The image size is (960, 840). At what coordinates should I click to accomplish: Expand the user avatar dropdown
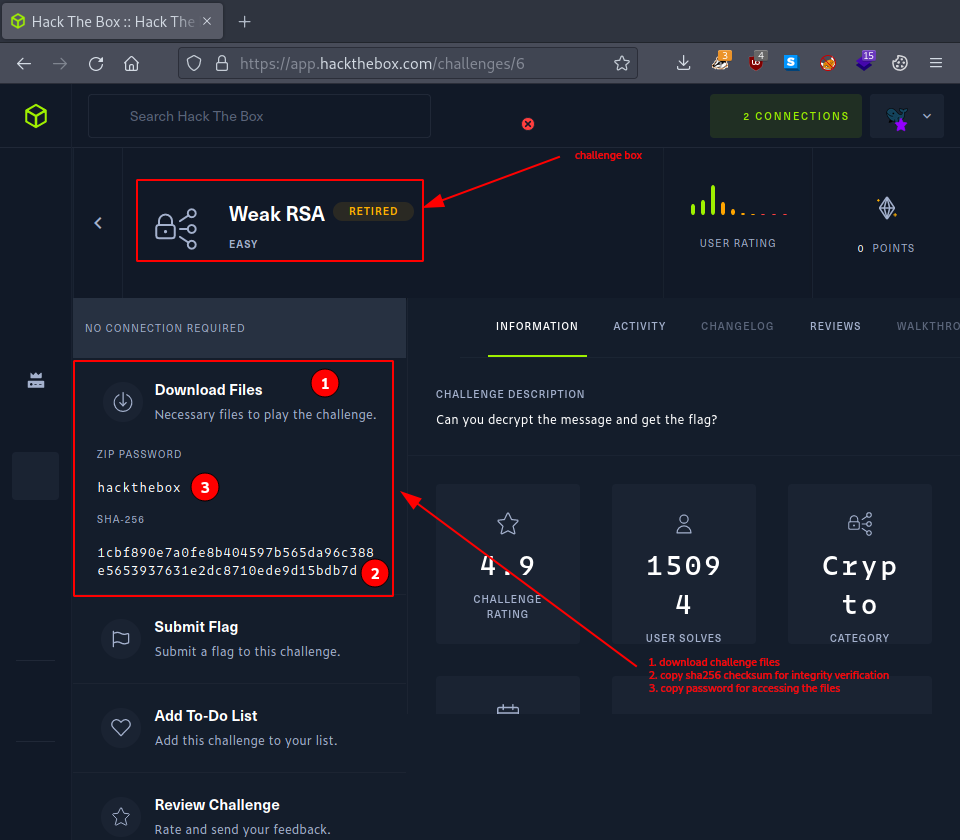(x=908, y=116)
